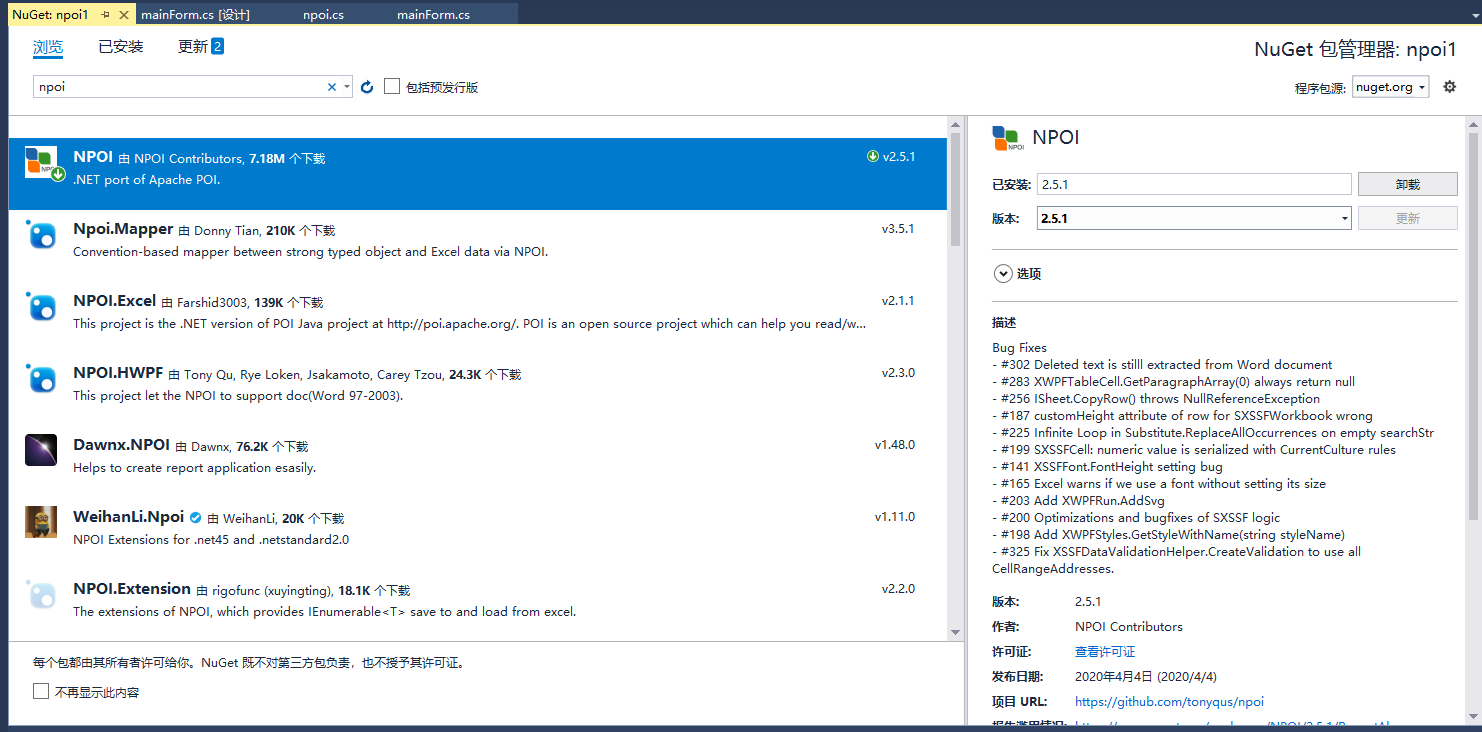This screenshot has height=732, width=1482.
Task: Switch to the 已安装 tab
Action: (x=121, y=46)
